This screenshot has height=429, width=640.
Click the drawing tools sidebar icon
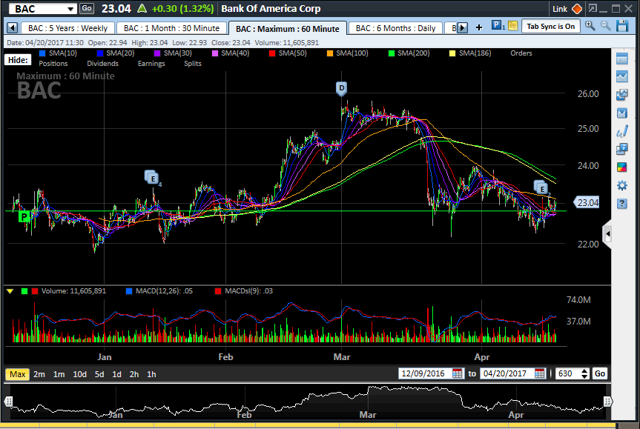click(x=622, y=131)
